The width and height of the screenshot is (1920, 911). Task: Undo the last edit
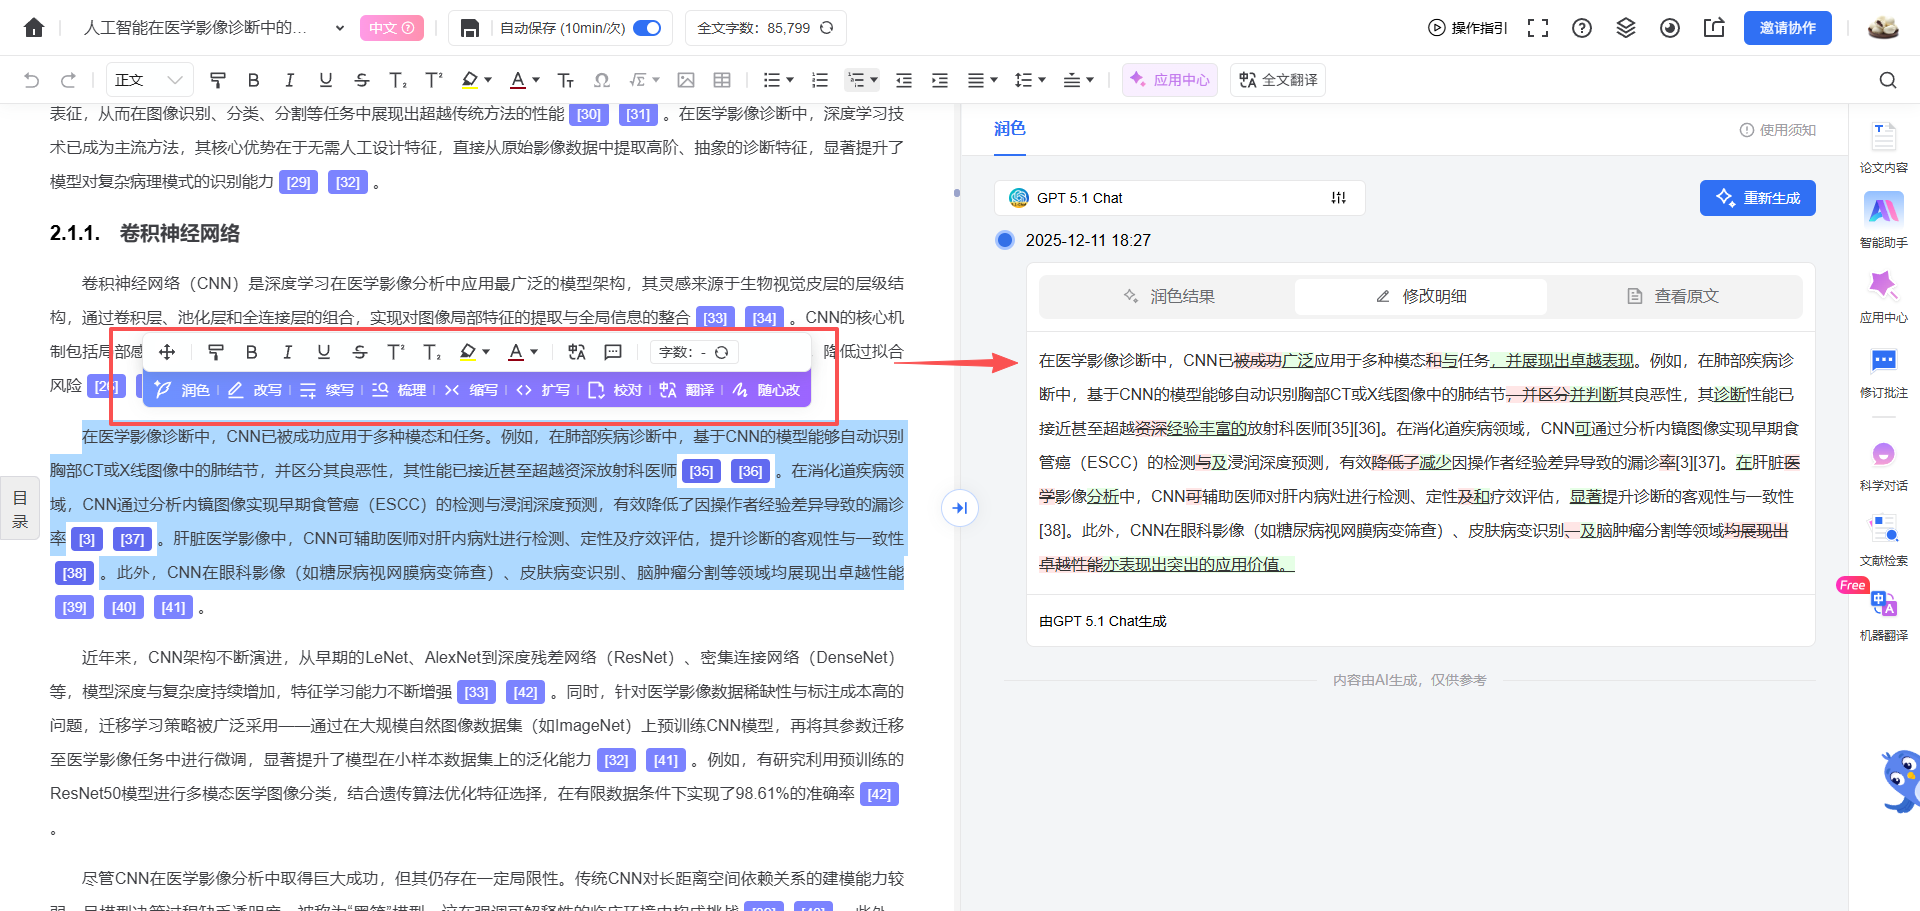(x=32, y=80)
